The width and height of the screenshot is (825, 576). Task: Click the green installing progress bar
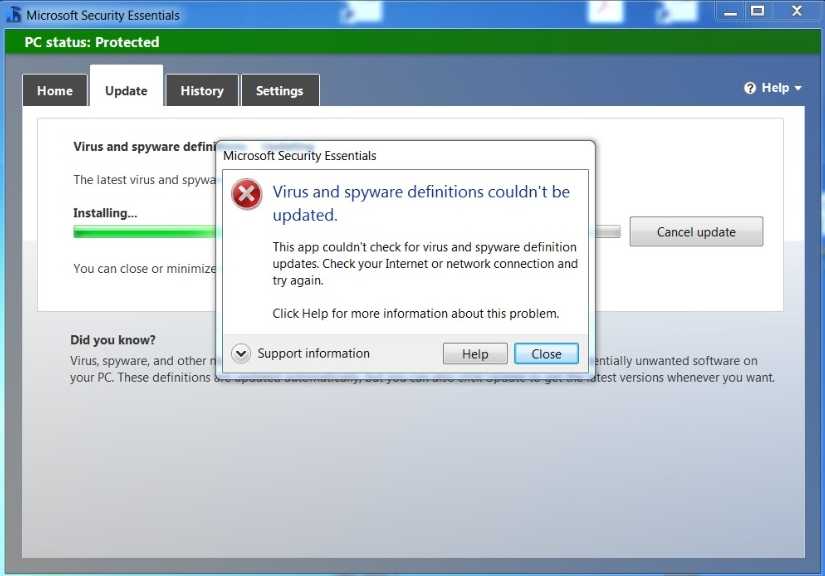(145, 232)
